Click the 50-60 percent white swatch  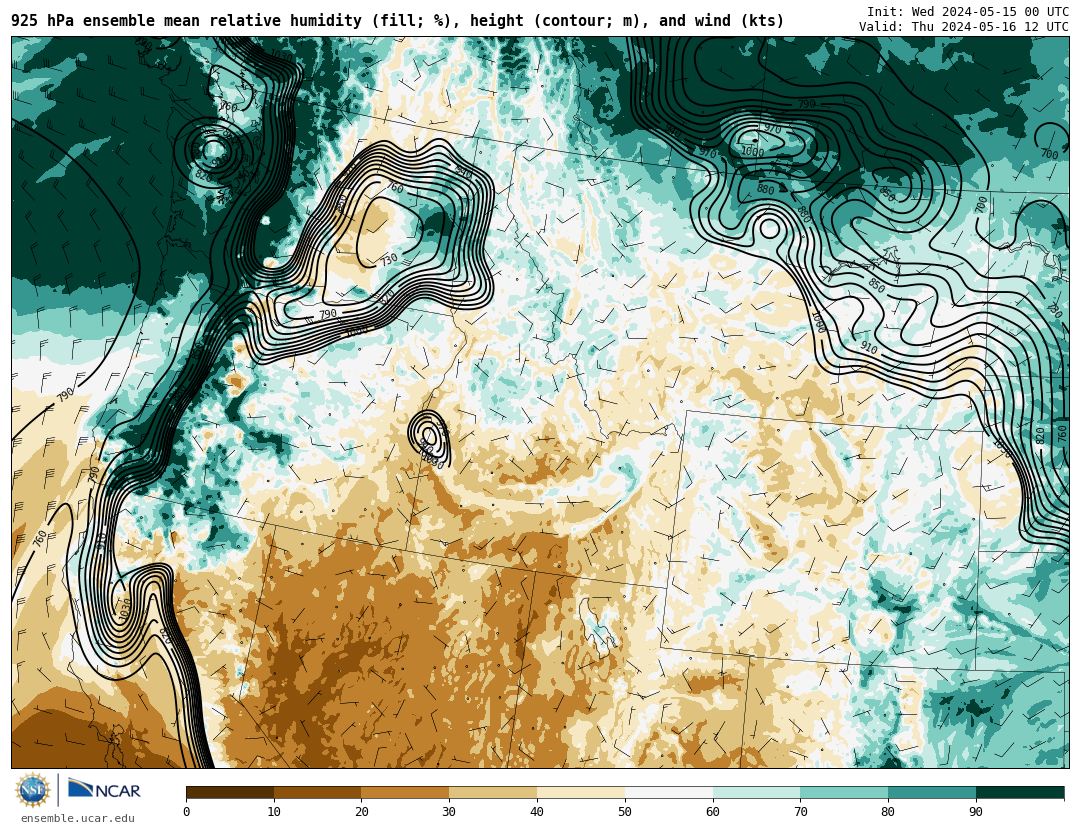click(x=669, y=792)
